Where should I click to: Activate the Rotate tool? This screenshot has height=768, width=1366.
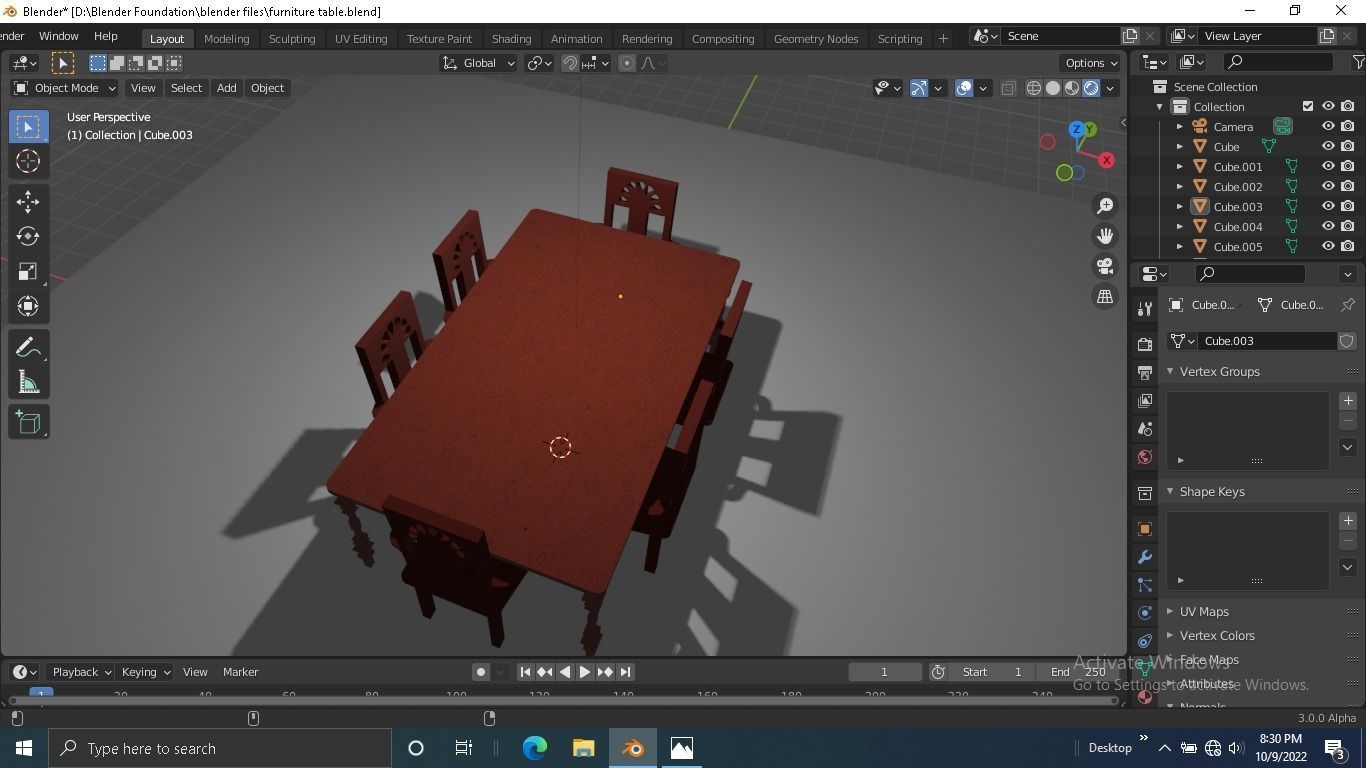(28, 236)
